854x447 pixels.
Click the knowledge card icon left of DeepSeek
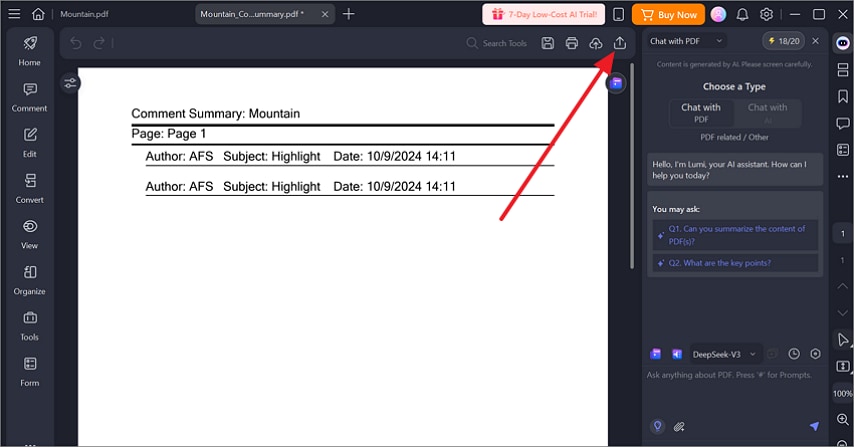[x=656, y=354]
